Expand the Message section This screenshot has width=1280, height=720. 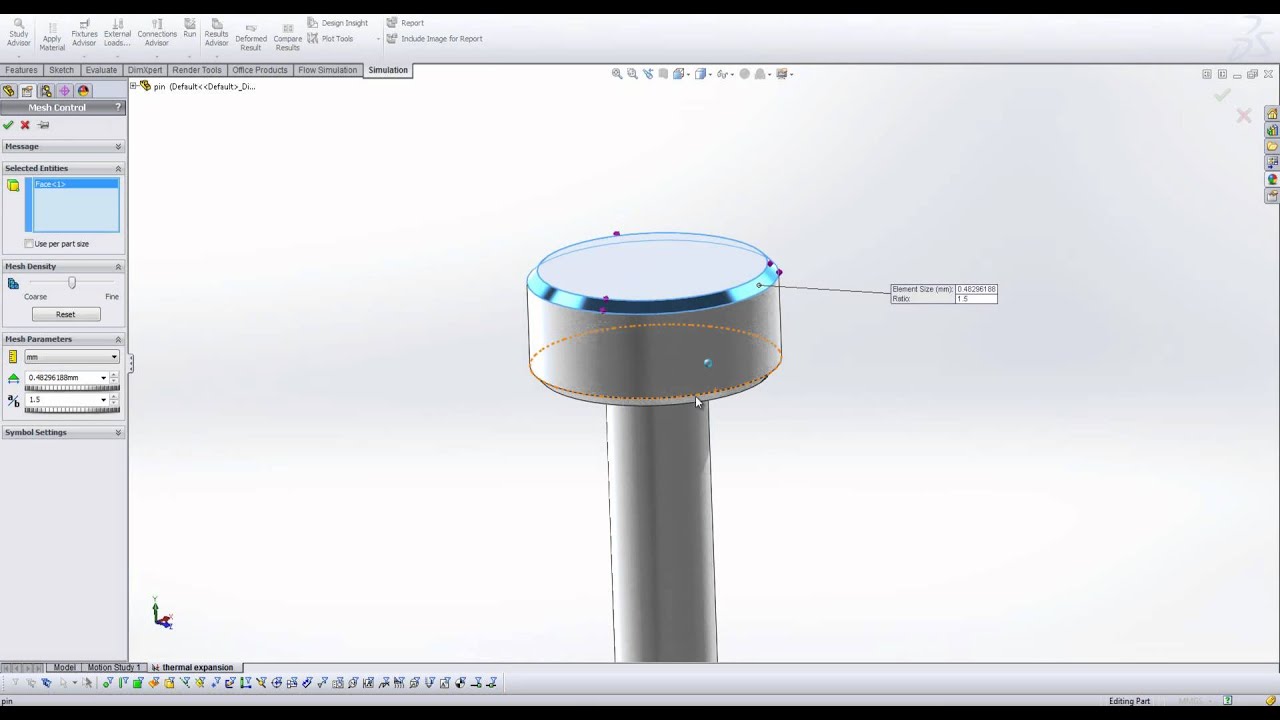[118, 147]
